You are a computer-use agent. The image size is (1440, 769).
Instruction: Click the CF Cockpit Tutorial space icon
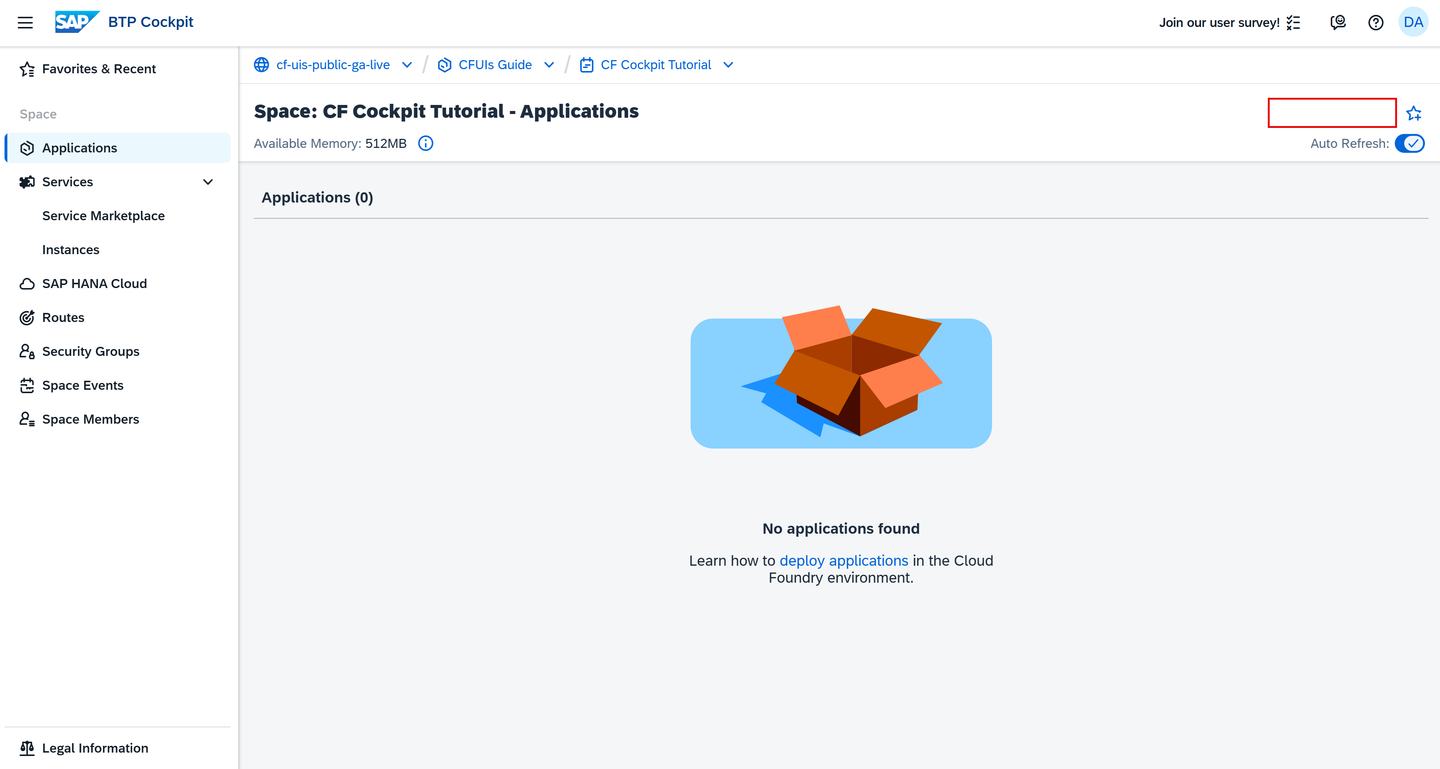(x=587, y=65)
